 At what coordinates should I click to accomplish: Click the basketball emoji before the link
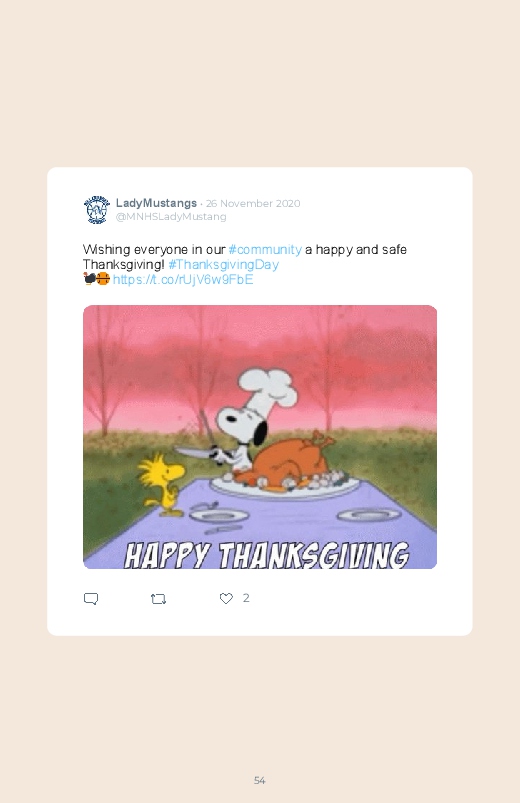103,279
